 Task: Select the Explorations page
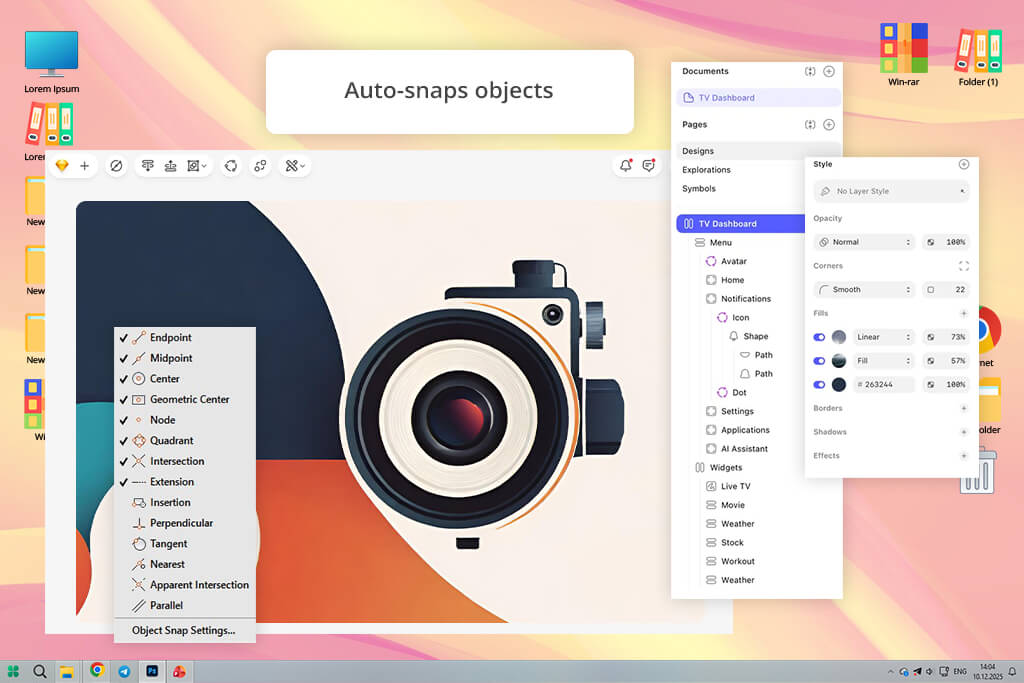pos(706,170)
